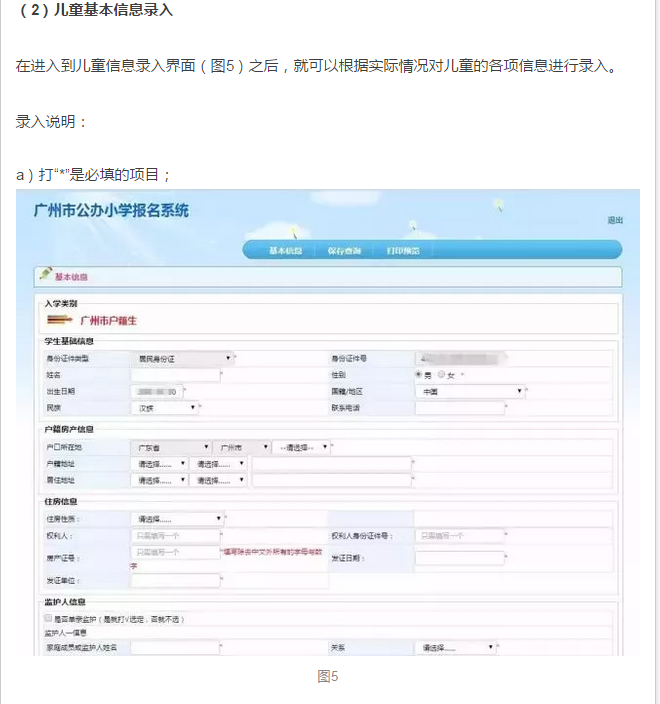This screenshot has width=660, height=704.
Task: Open the 保存查询 tab
Action: click(x=344, y=250)
